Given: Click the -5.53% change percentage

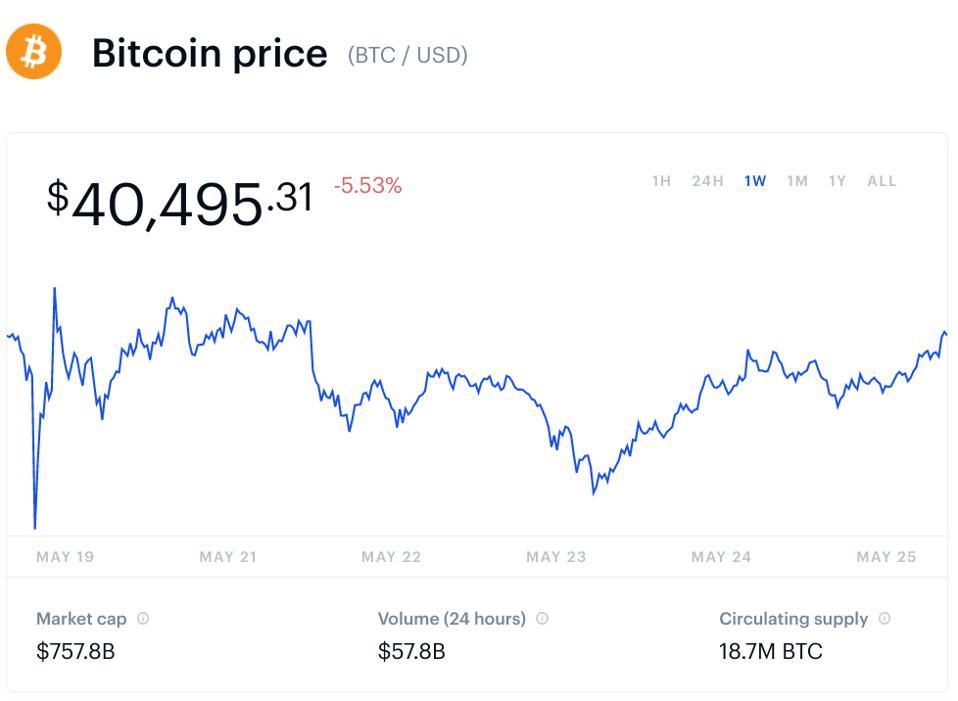Looking at the screenshot, I should click(x=367, y=185).
